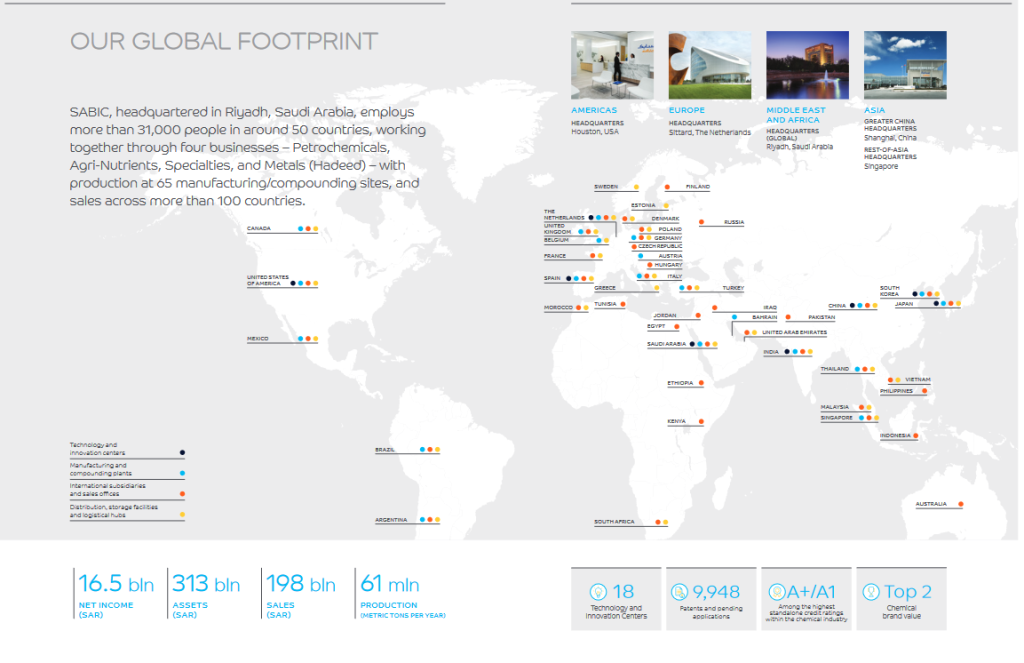Viewport: 1024px width, 663px height.
Task: Select the blue Manufacturing and compounding plants legend dot
Action: point(182,473)
